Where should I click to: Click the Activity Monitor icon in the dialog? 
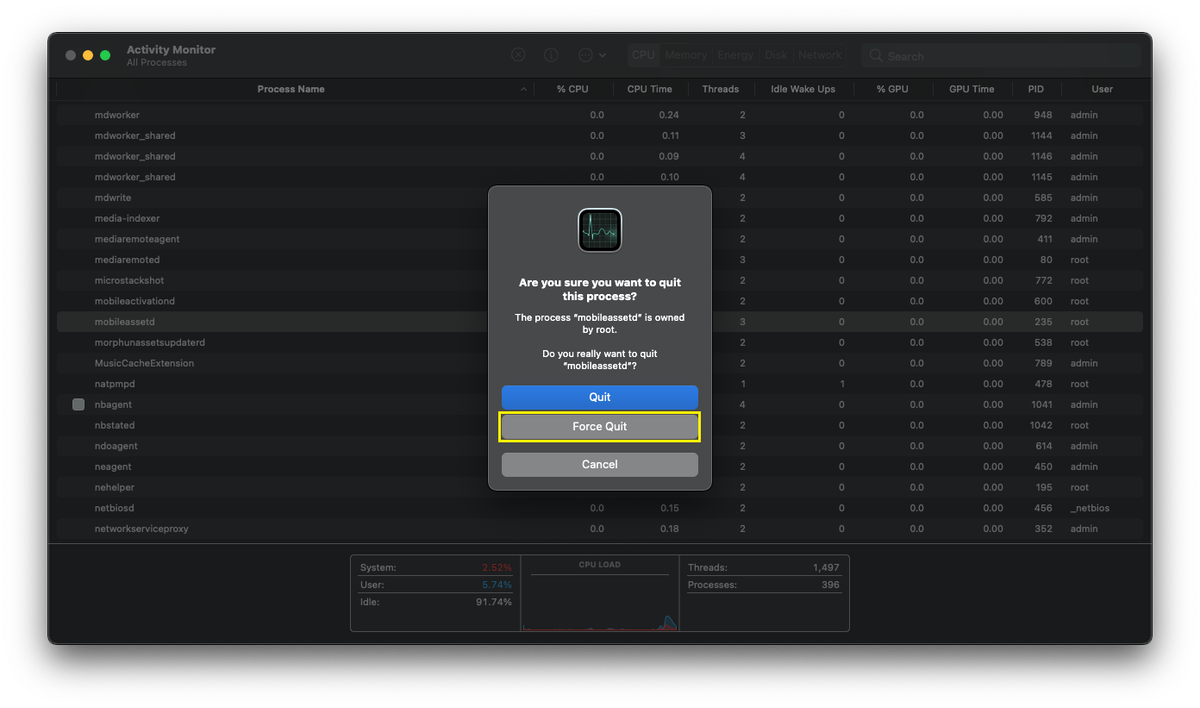pyautogui.click(x=599, y=229)
